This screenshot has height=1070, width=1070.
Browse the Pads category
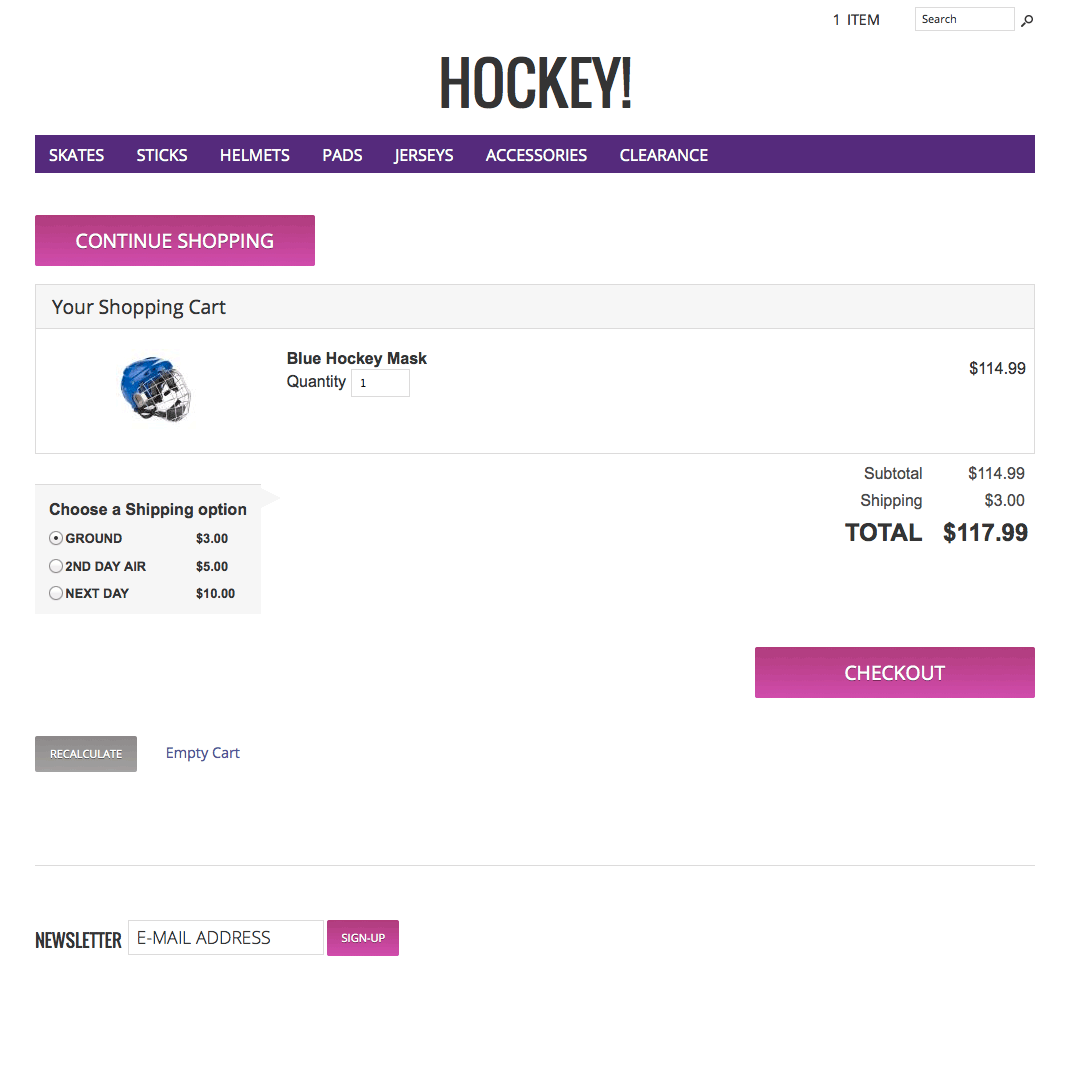click(x=342, y=155)
